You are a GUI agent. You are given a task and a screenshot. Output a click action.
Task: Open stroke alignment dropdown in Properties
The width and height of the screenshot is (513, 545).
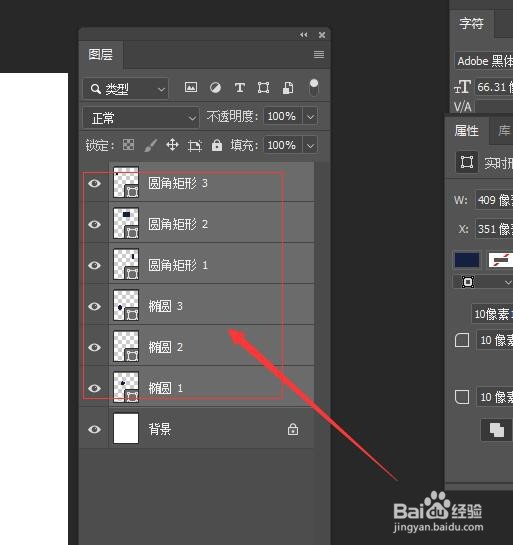tap(483, 282)
